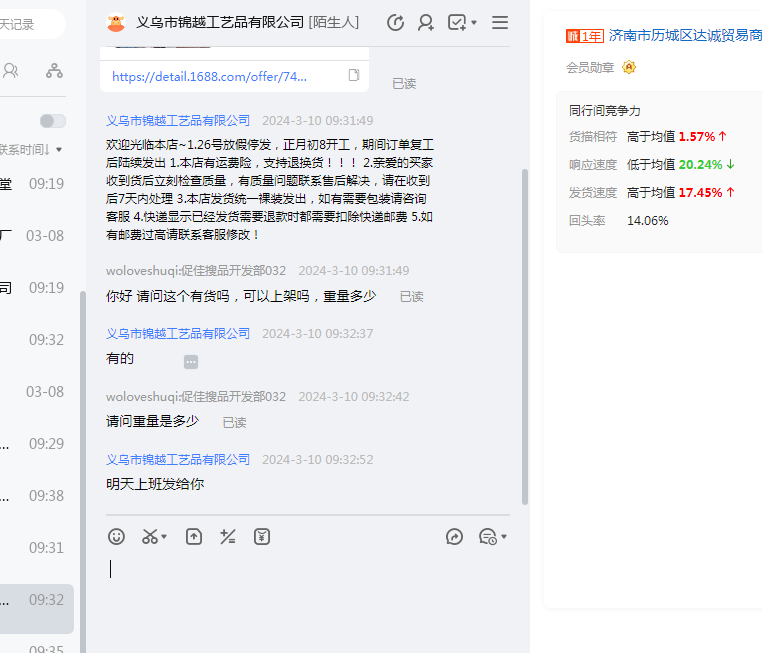The width and height of the screenshot is (762, 653).
Task: Click the message text input area
Action: (310, 580)
